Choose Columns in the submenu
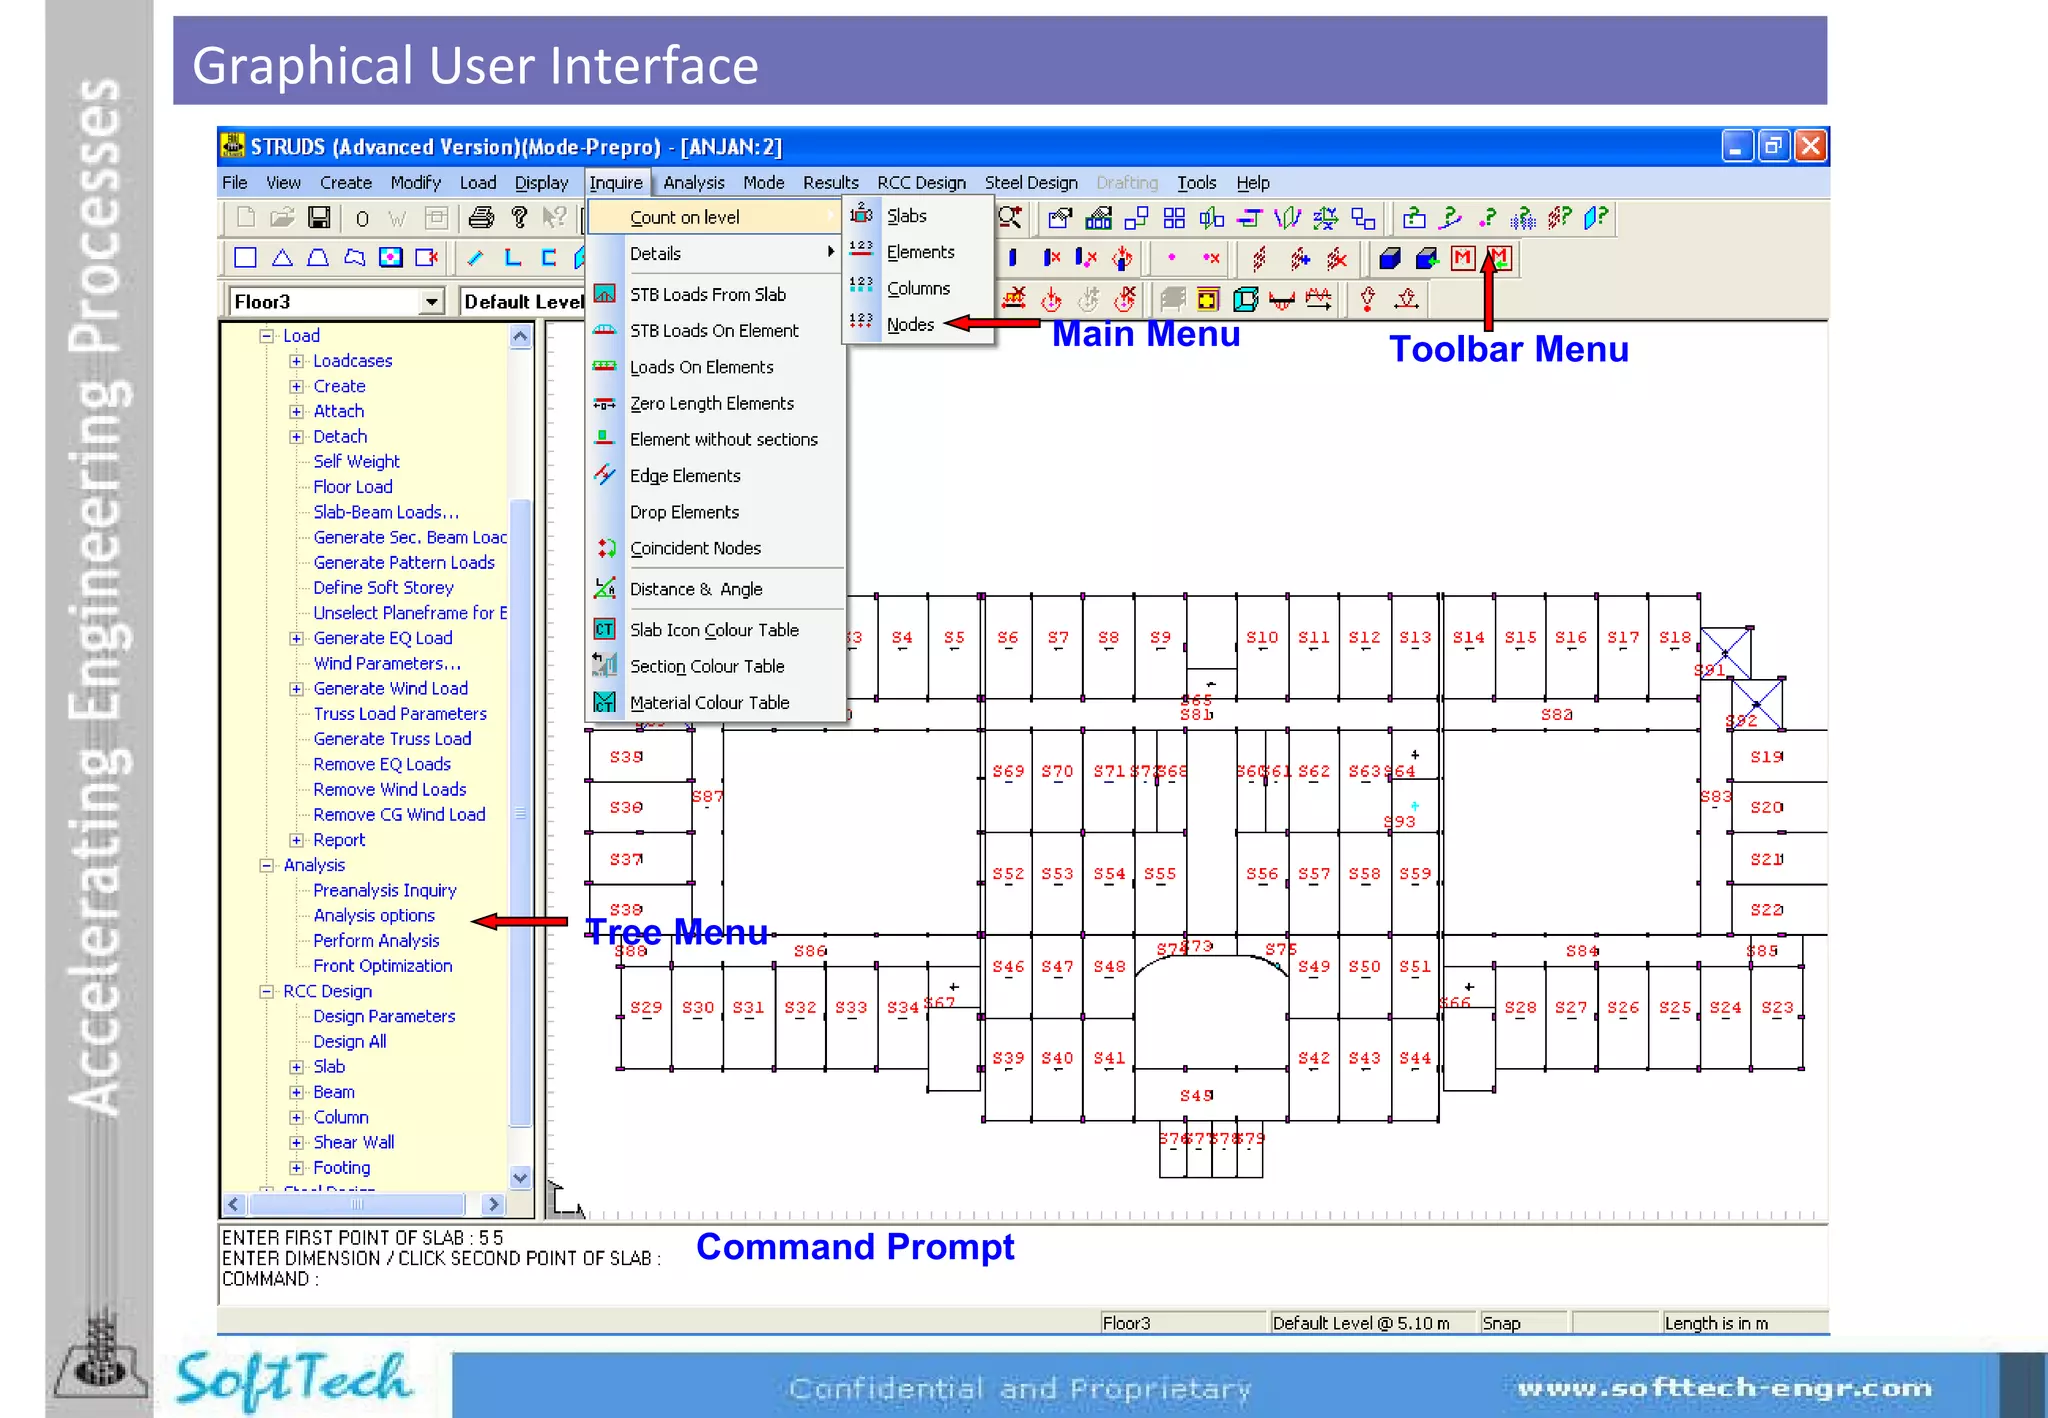The width and height of the screenshot is (2048, 1418). pyautogui.click(x=918, y=288)
